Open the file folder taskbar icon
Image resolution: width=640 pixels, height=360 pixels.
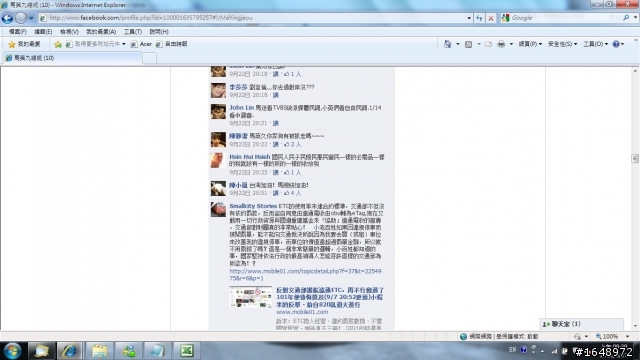[99, 351]
